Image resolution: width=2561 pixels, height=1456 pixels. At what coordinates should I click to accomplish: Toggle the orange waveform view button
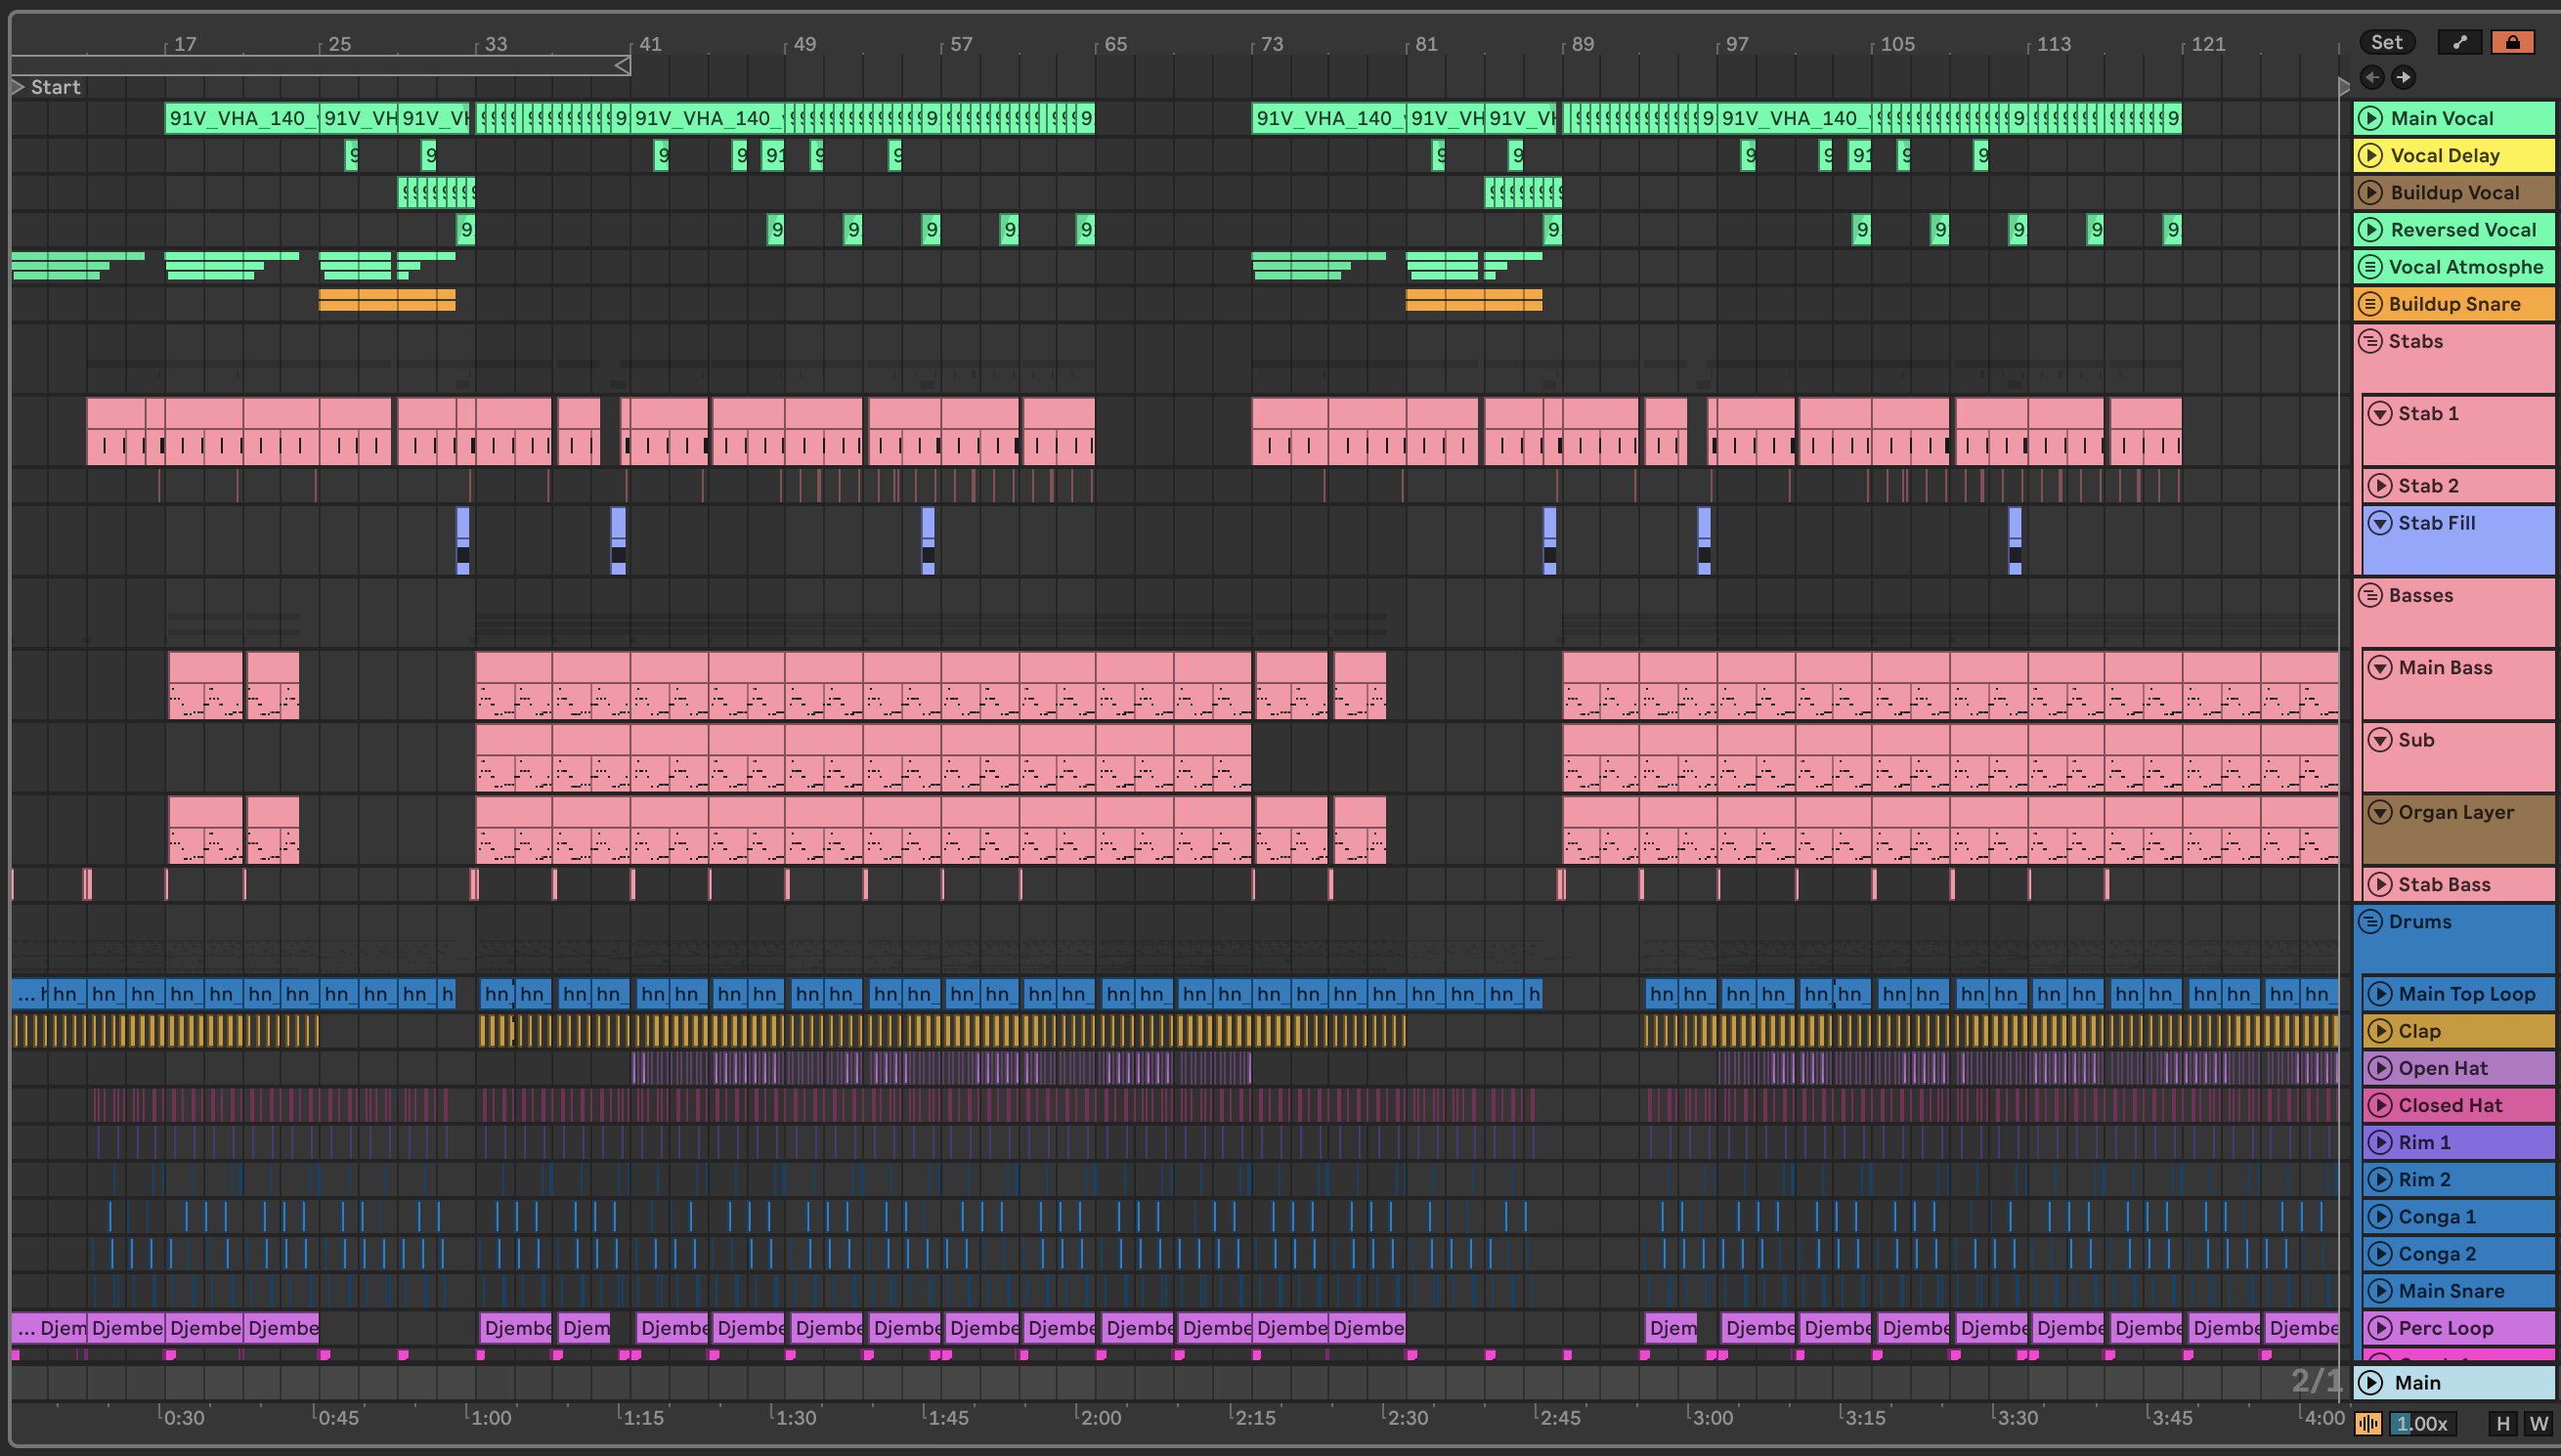[2368, 1423]
